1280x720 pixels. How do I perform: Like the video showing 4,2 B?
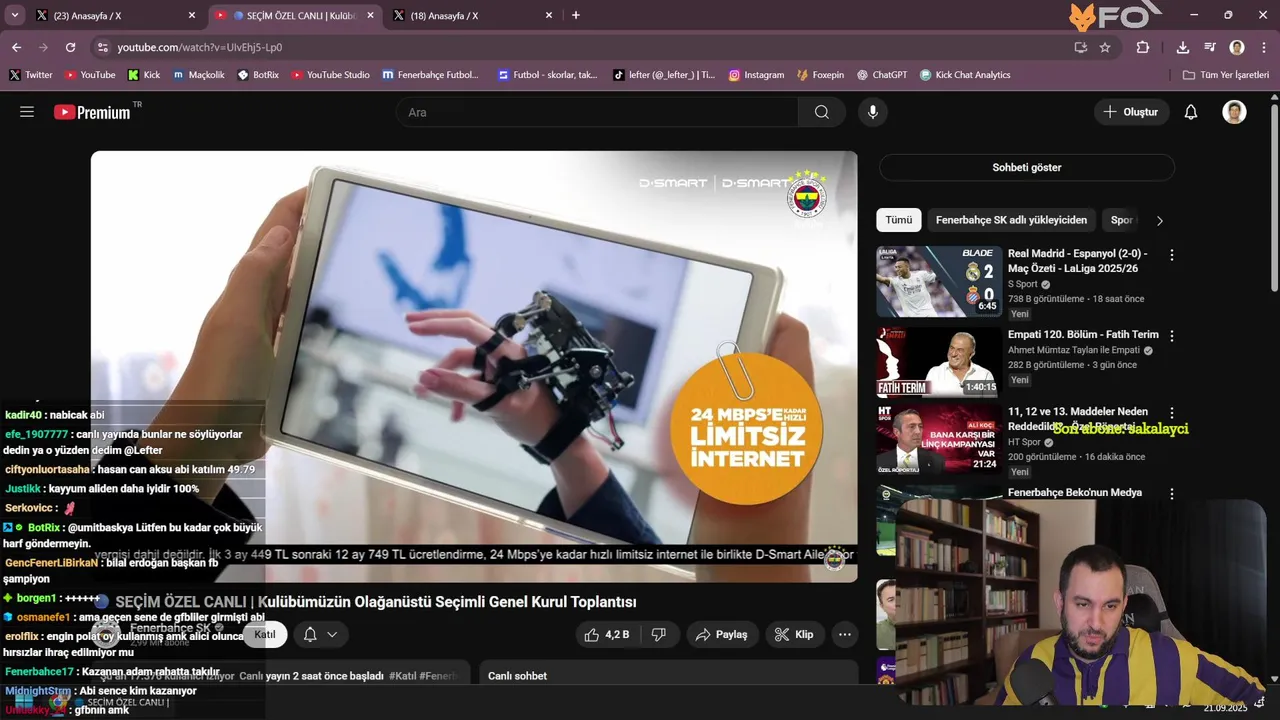pos(607,634)
